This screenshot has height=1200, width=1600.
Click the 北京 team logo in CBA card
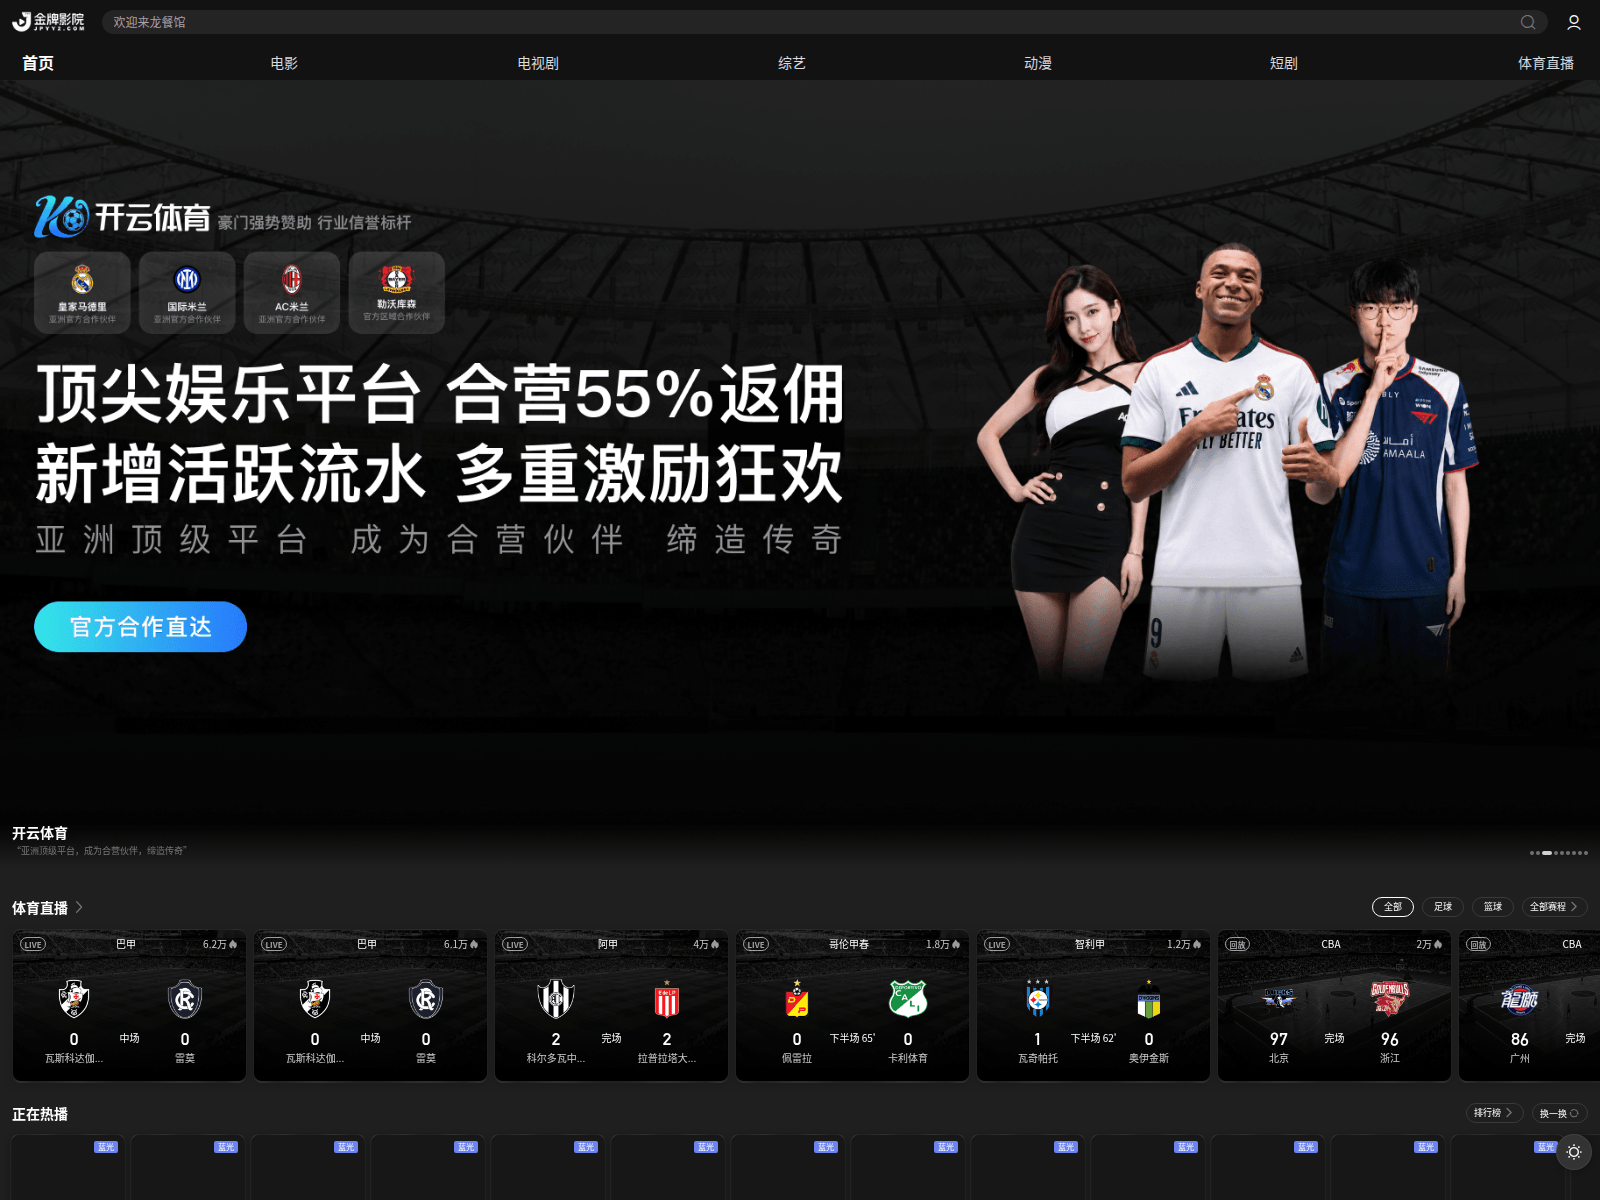(x=1279, y=998)
